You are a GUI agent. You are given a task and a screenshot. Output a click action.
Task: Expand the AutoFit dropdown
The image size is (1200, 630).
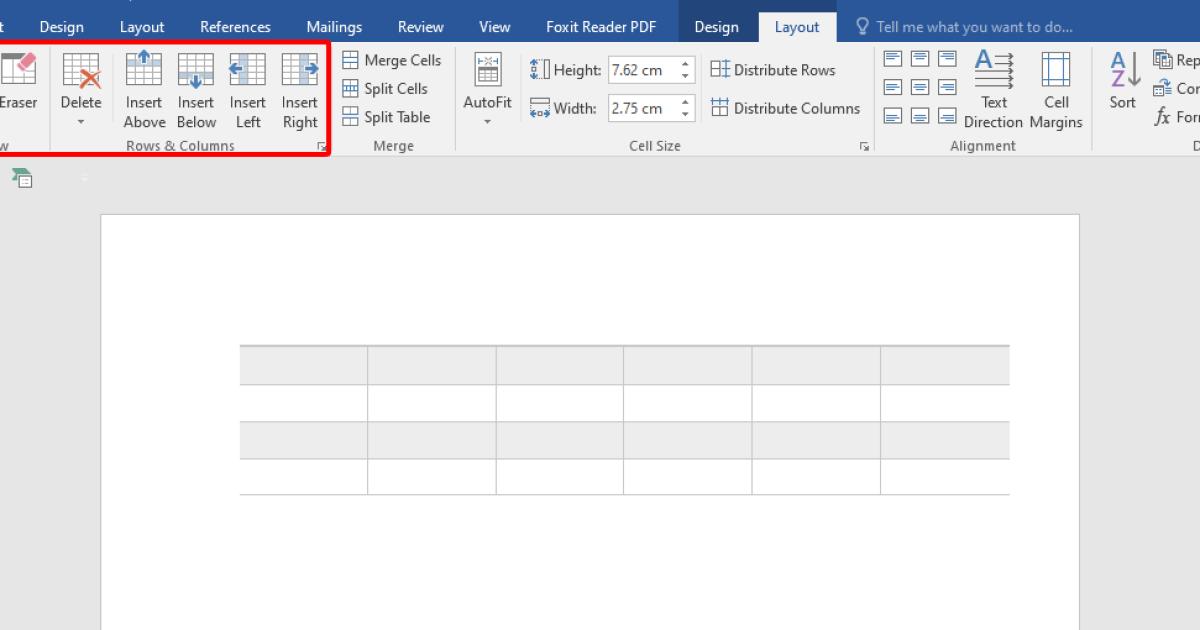click(x=487, y=122)
